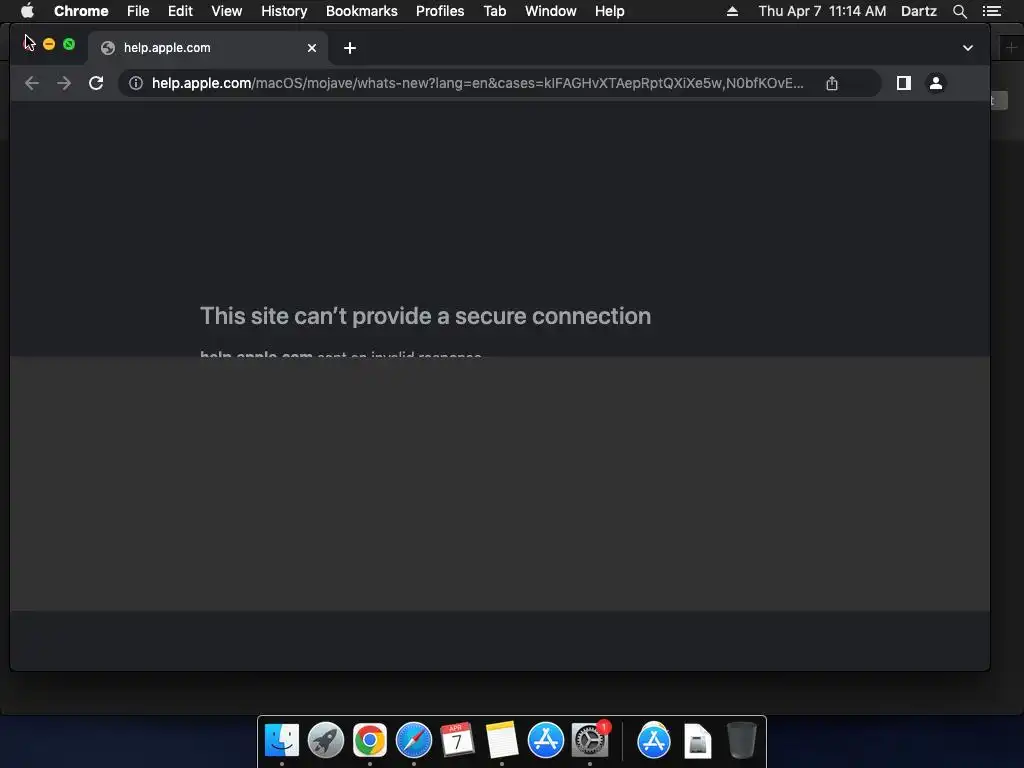Click the eject icon in menu bar
This screenshot has height=768, width=1024.
(x=732, y=11)
